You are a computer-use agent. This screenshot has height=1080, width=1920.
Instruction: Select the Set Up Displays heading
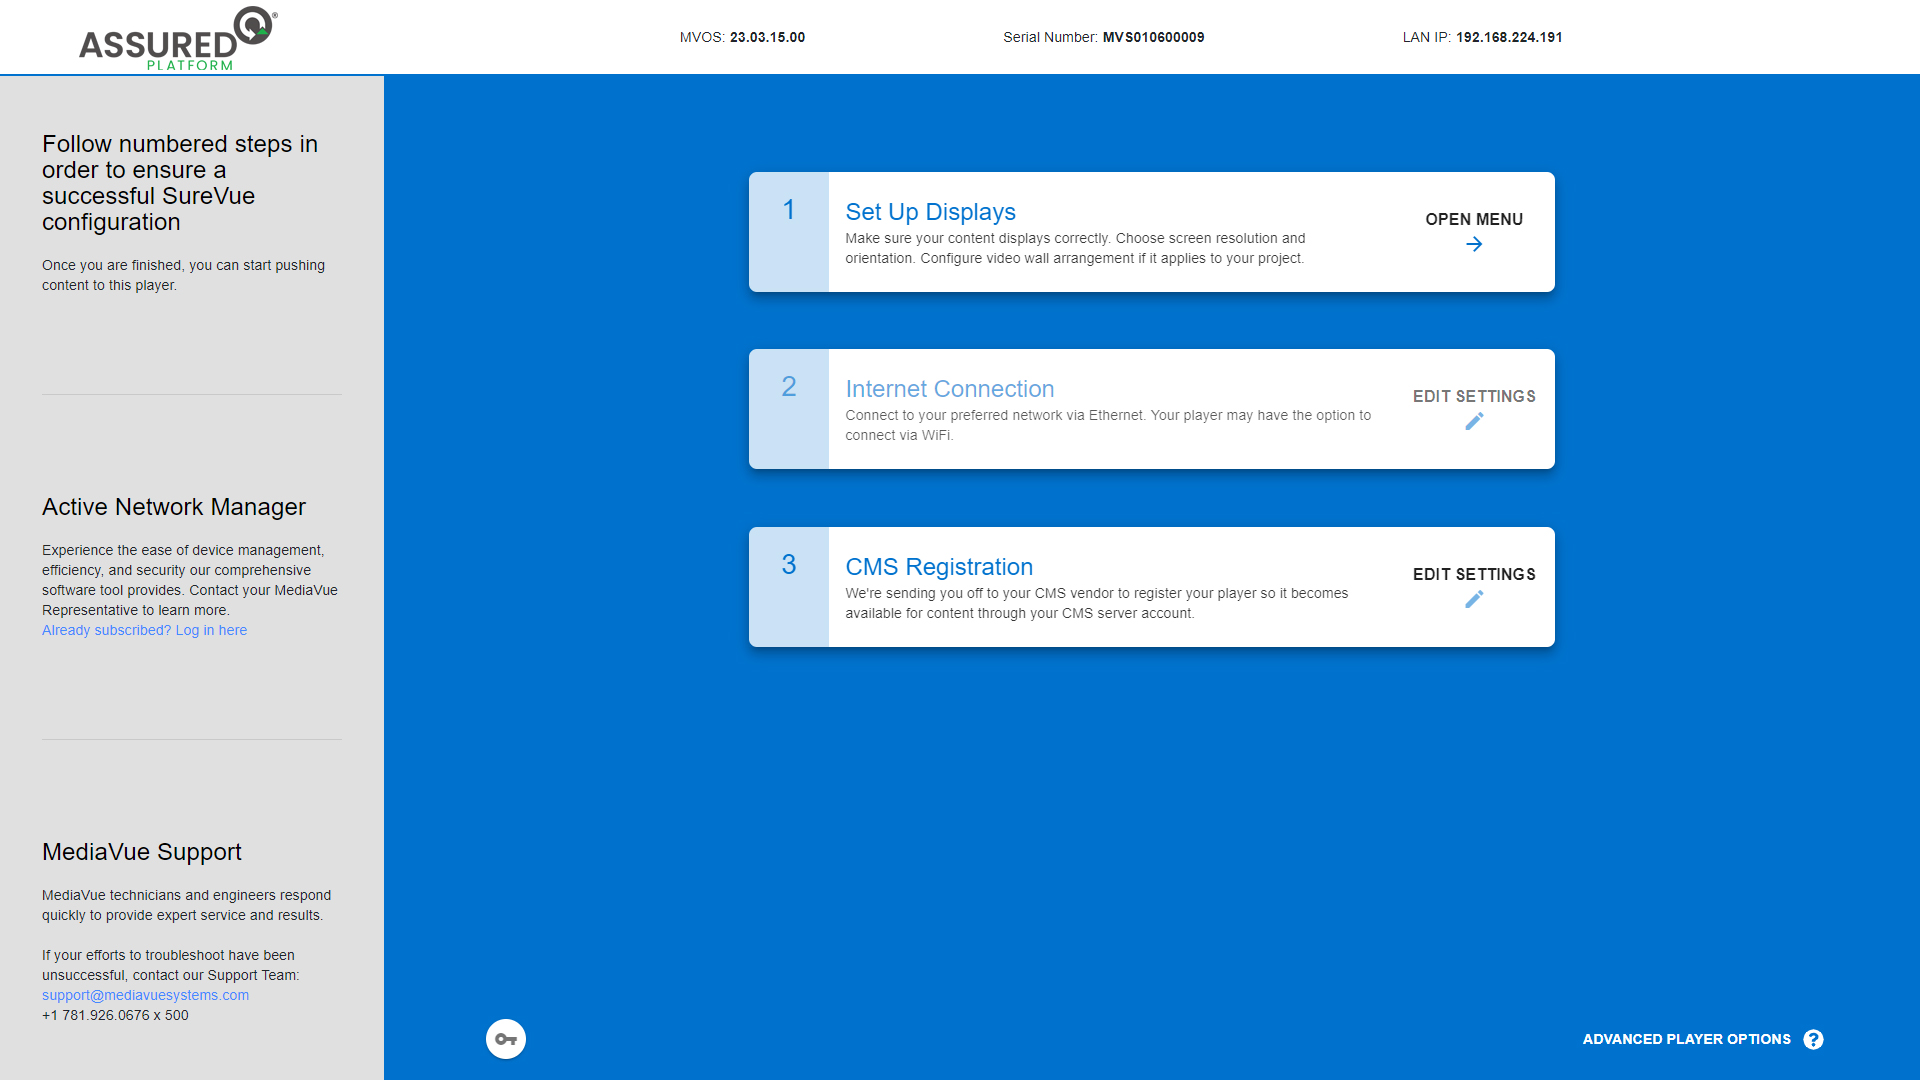coord(930,212)
